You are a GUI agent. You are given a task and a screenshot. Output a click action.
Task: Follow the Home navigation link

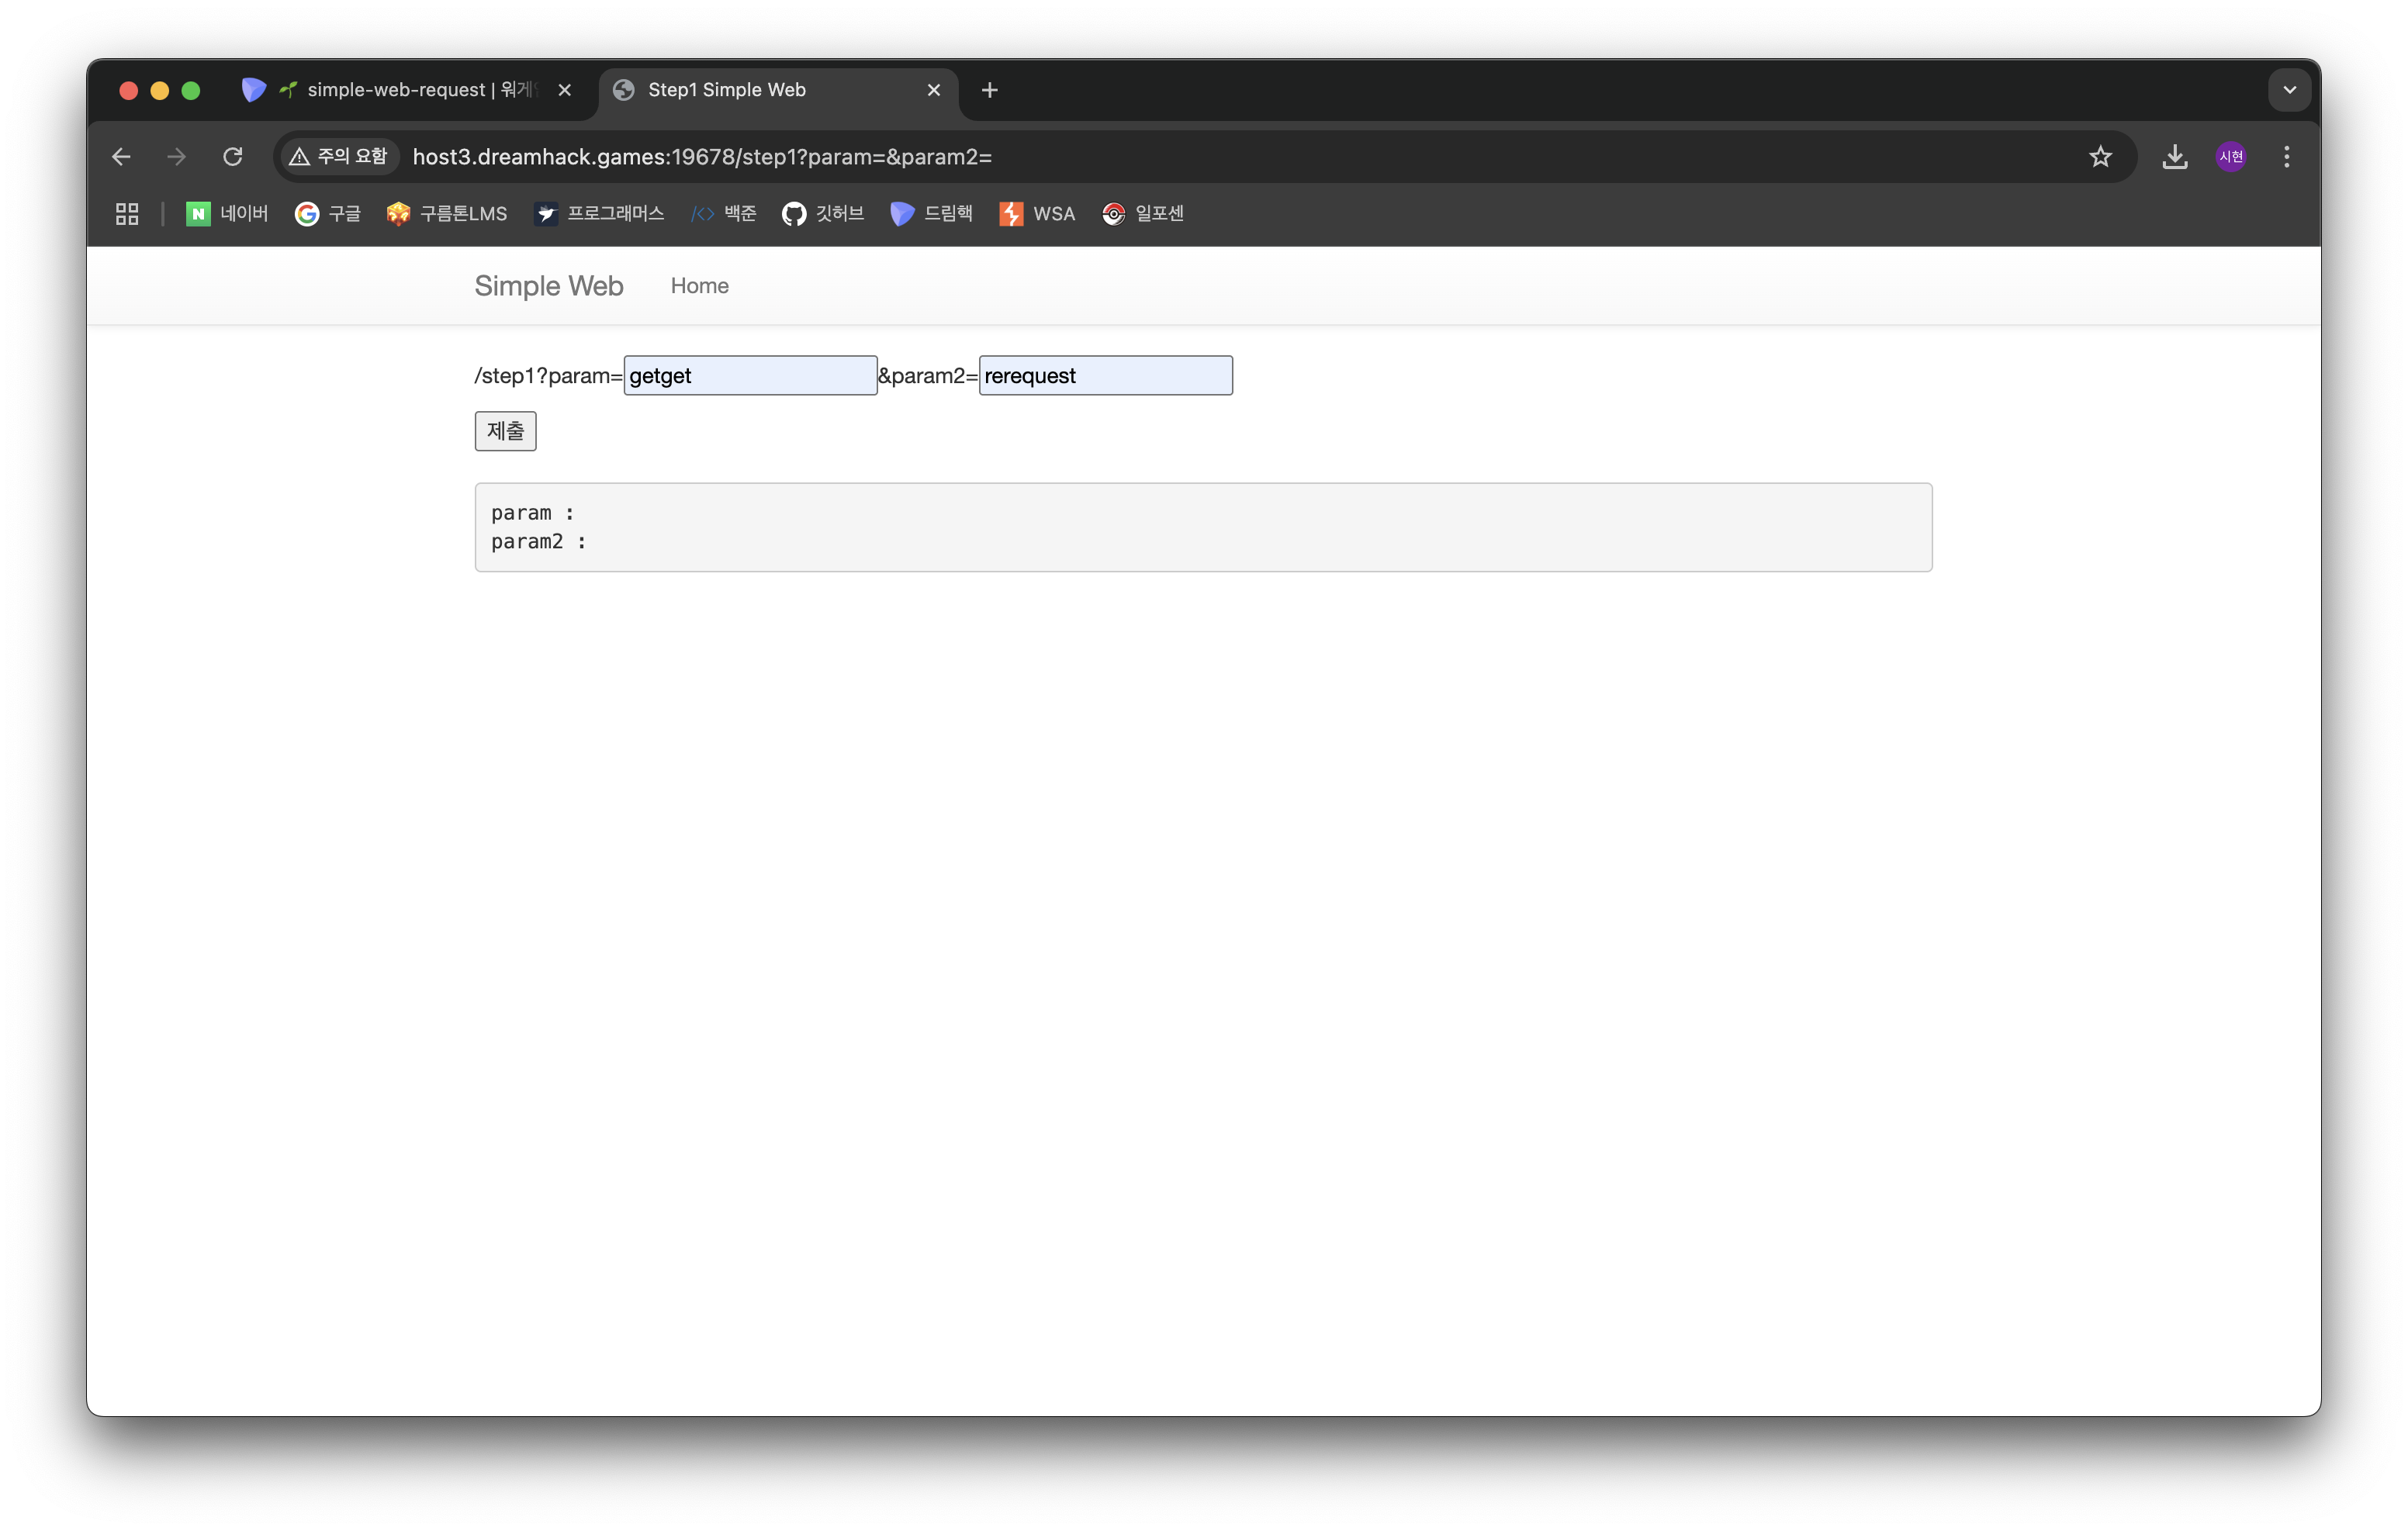pyautogui.click(x=699, y=286)
